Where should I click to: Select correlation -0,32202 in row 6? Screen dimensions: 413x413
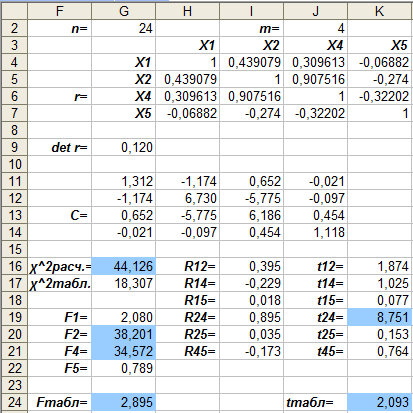pos(379,96)
